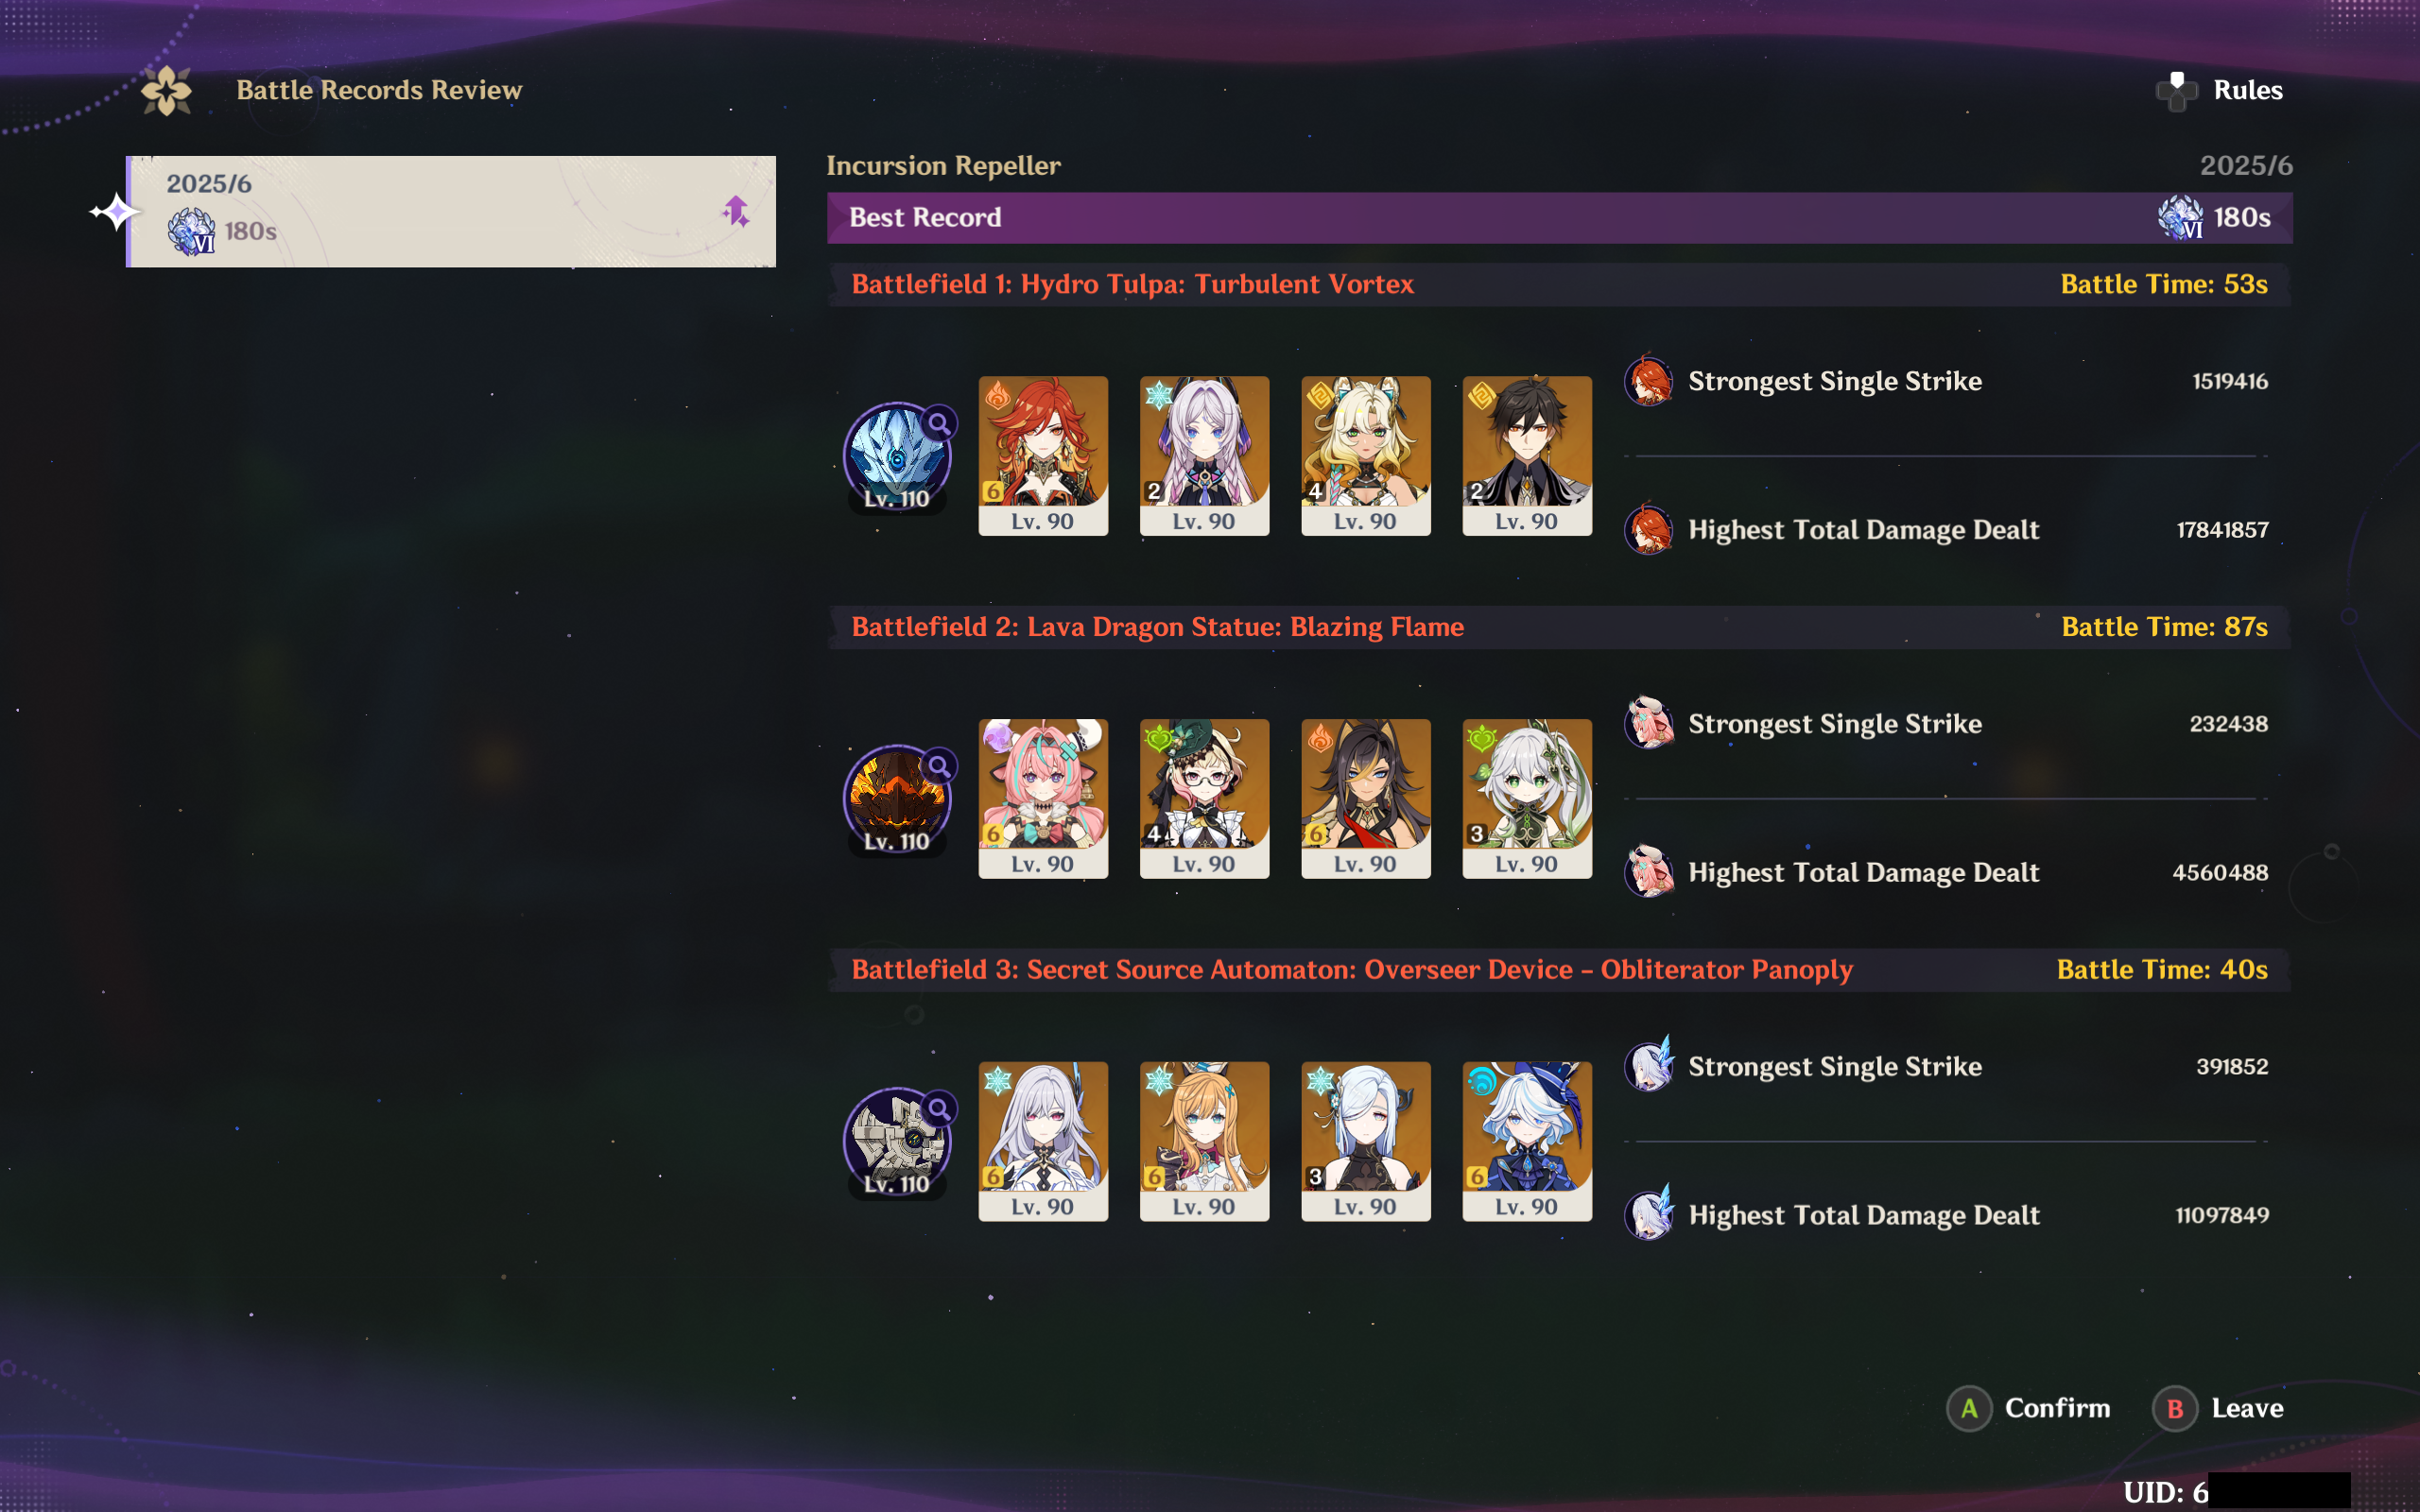The image size is (2420, 1512).
Task: Inspect the Lava Dragon Statue boss icon
Action: (x=897, y=800)
